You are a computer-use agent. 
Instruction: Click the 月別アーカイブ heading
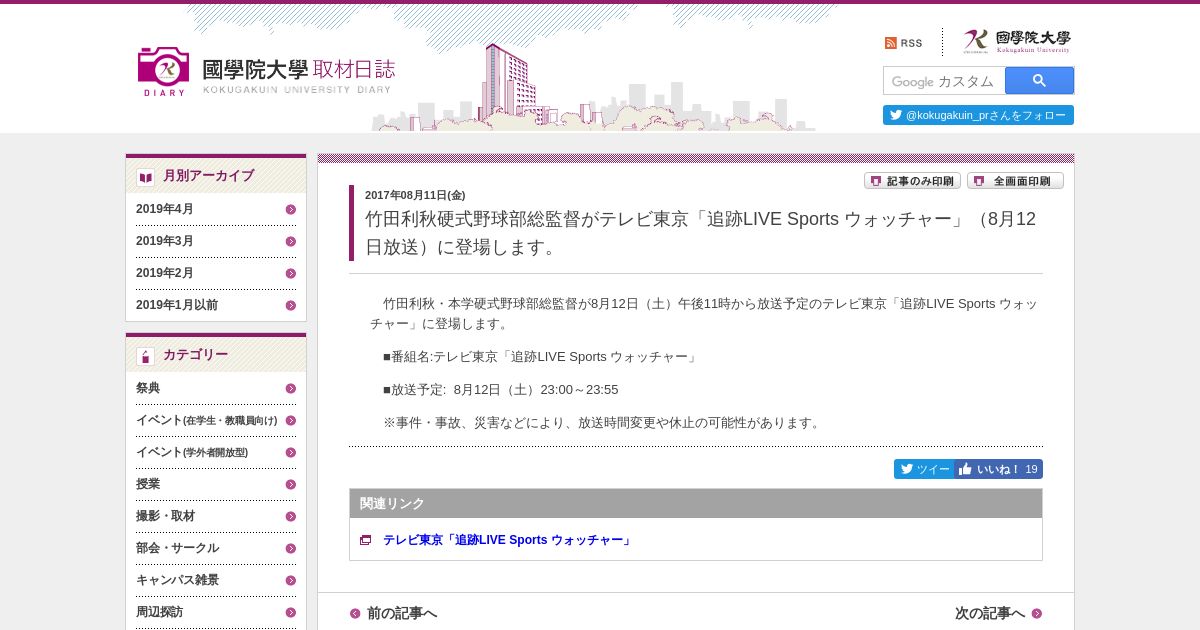[208, 176]
